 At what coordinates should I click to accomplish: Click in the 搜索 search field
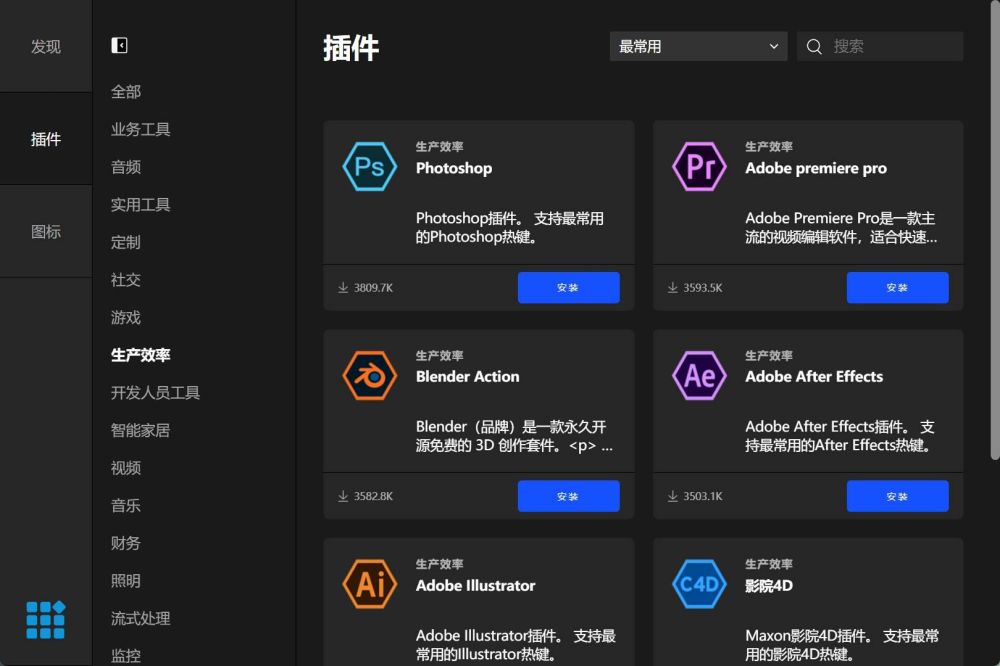[880, 47]
